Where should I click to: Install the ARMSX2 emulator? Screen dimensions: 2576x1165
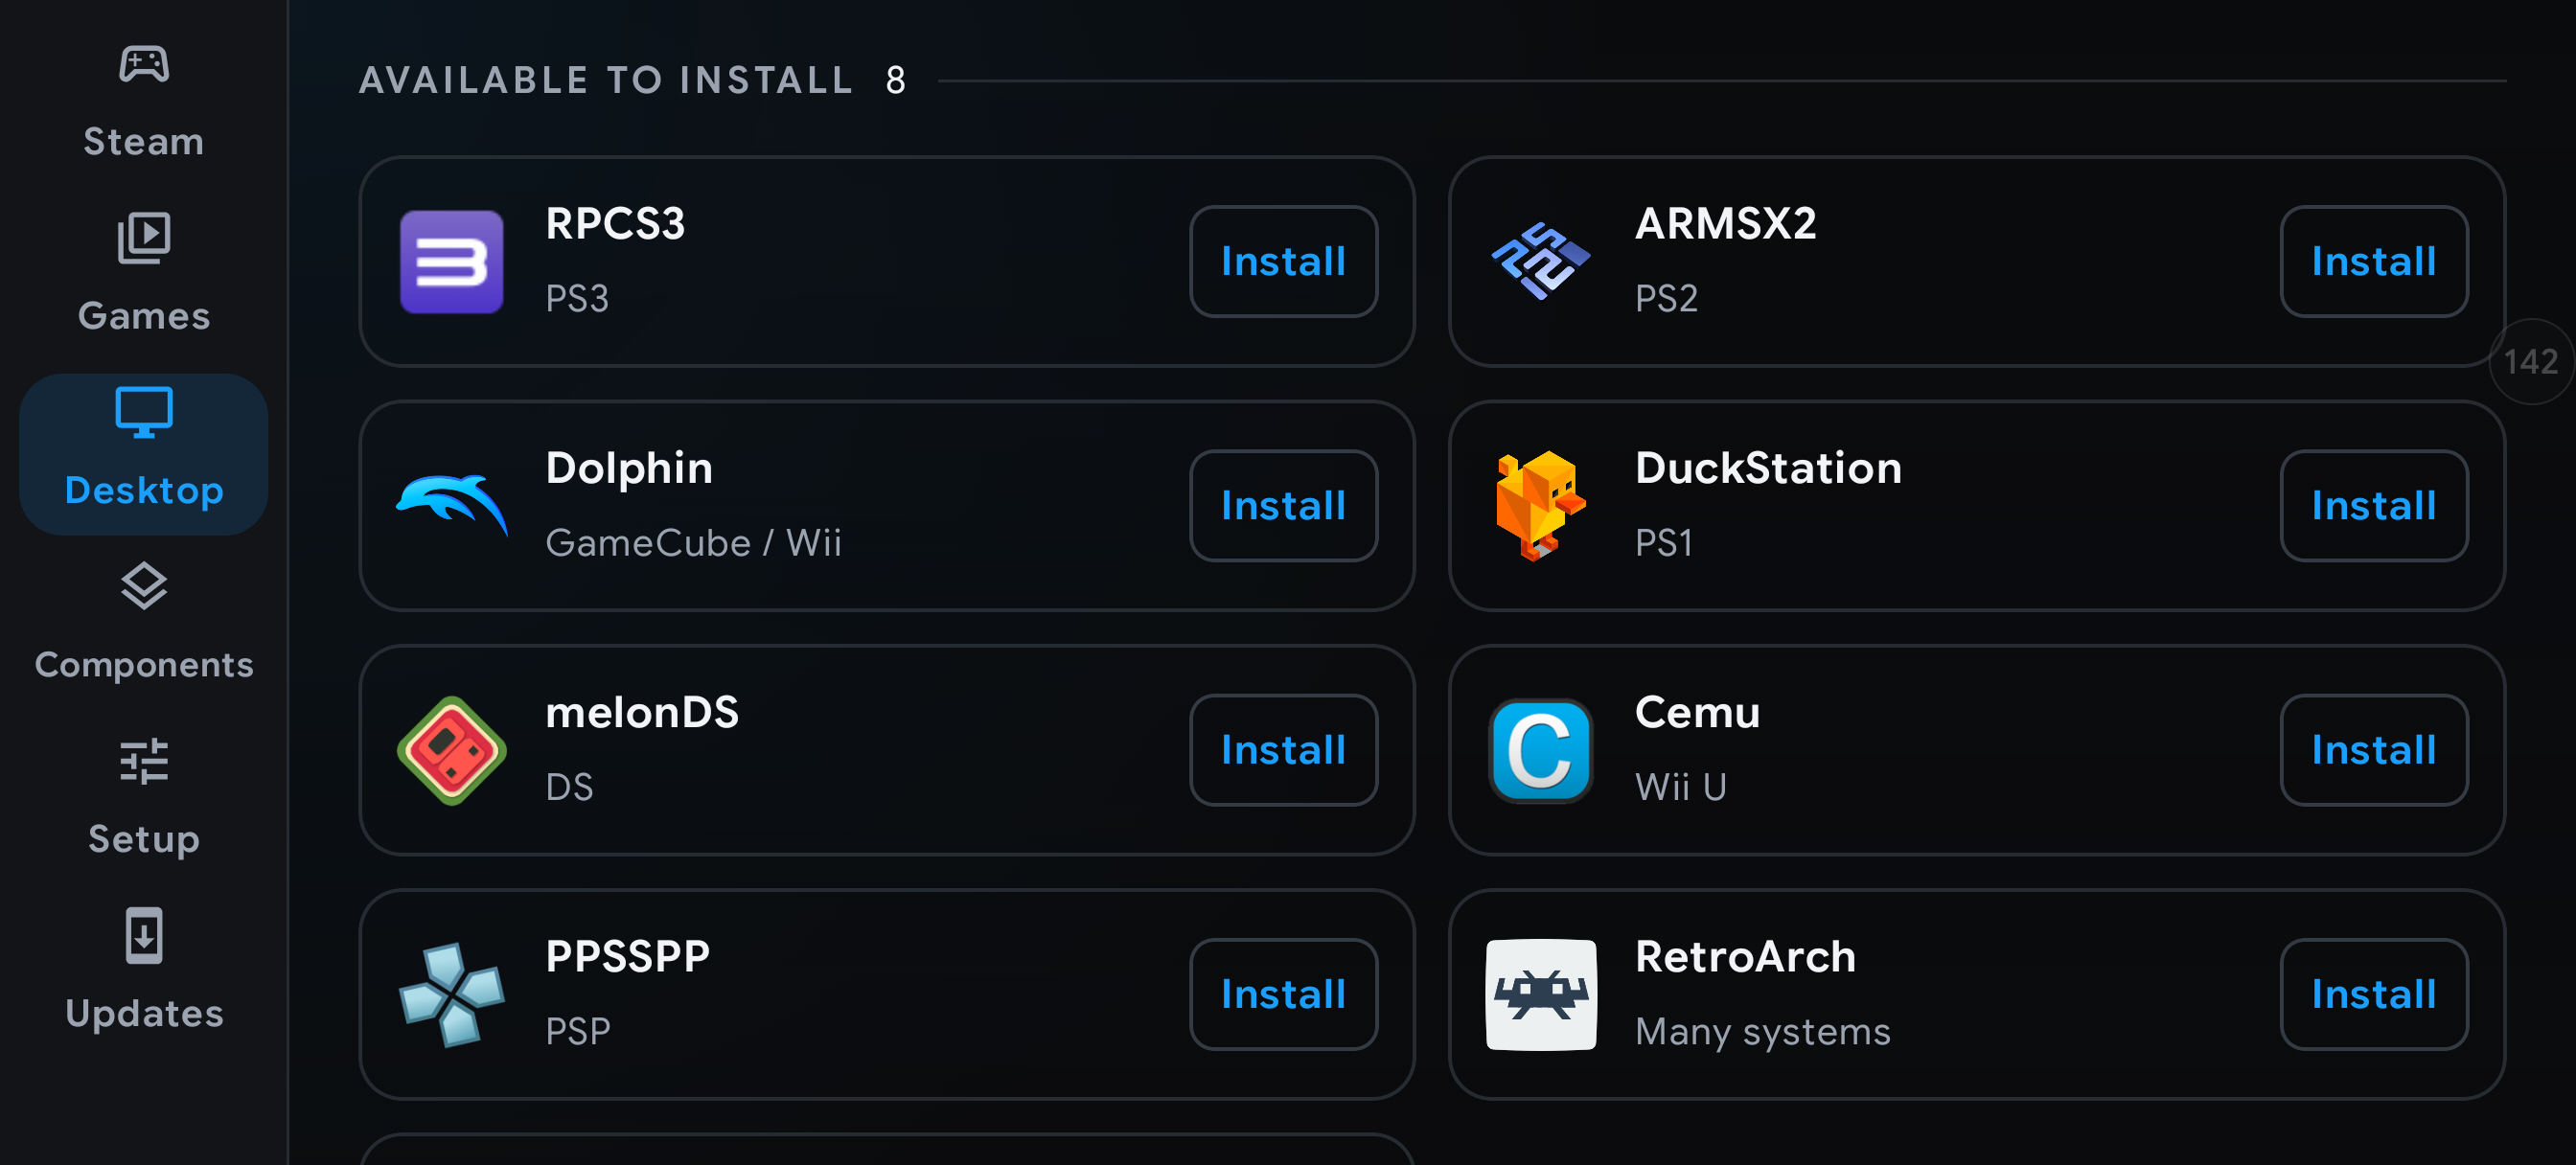pos(2373,261)
